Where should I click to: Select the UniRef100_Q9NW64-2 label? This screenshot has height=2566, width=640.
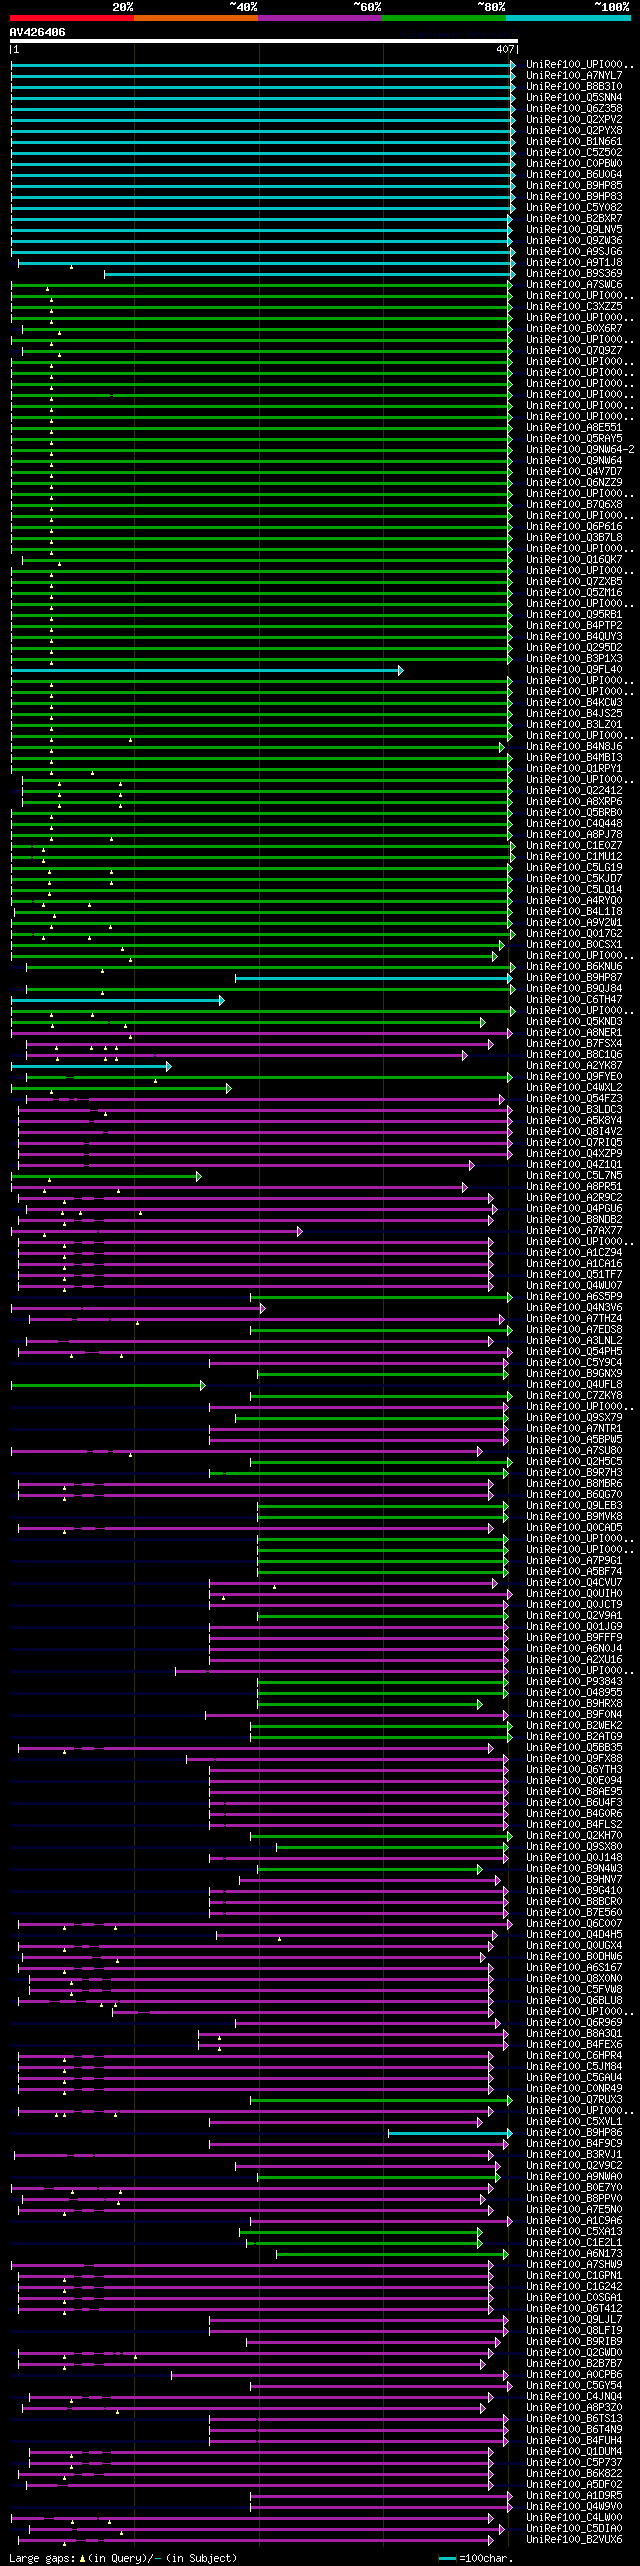580,449
